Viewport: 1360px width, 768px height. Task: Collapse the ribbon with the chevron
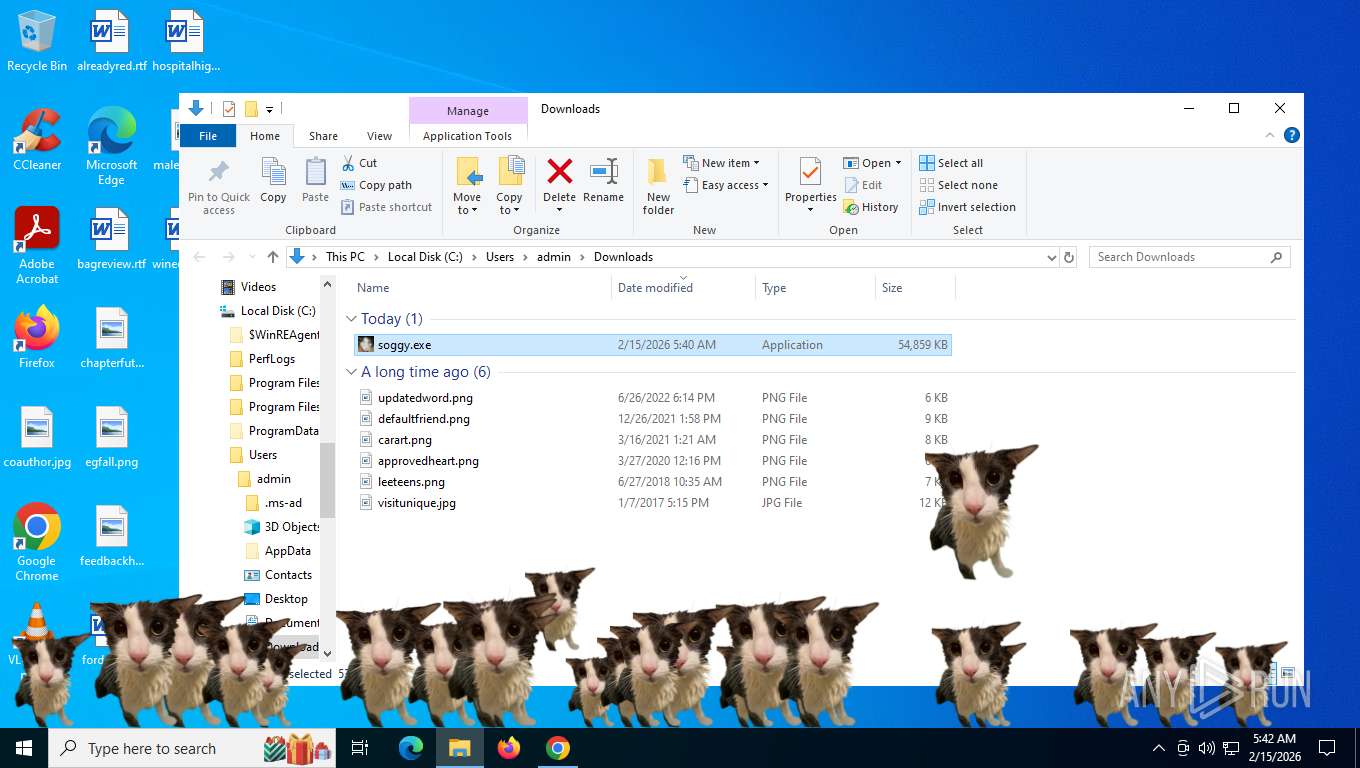click(x=1270, y=135)
